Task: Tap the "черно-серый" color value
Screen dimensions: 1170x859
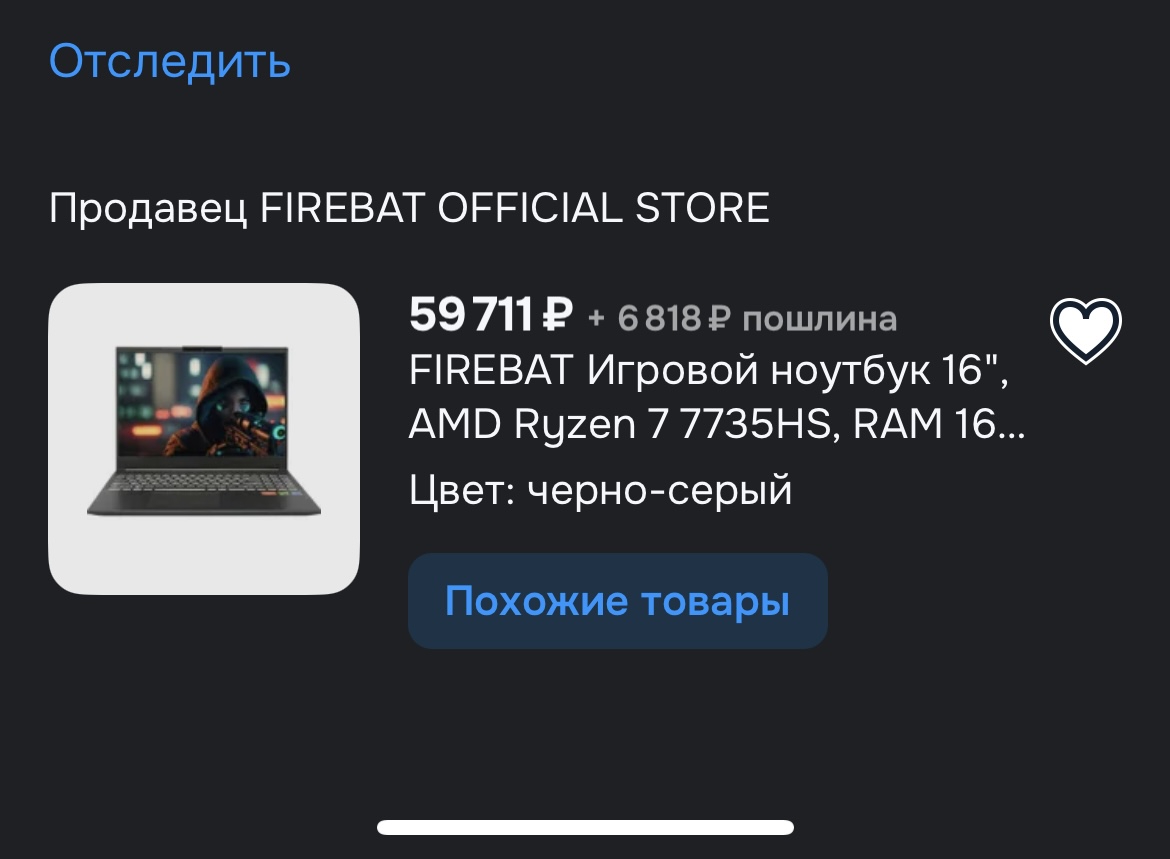Action: pyautogui.click(x=660, y=490)
